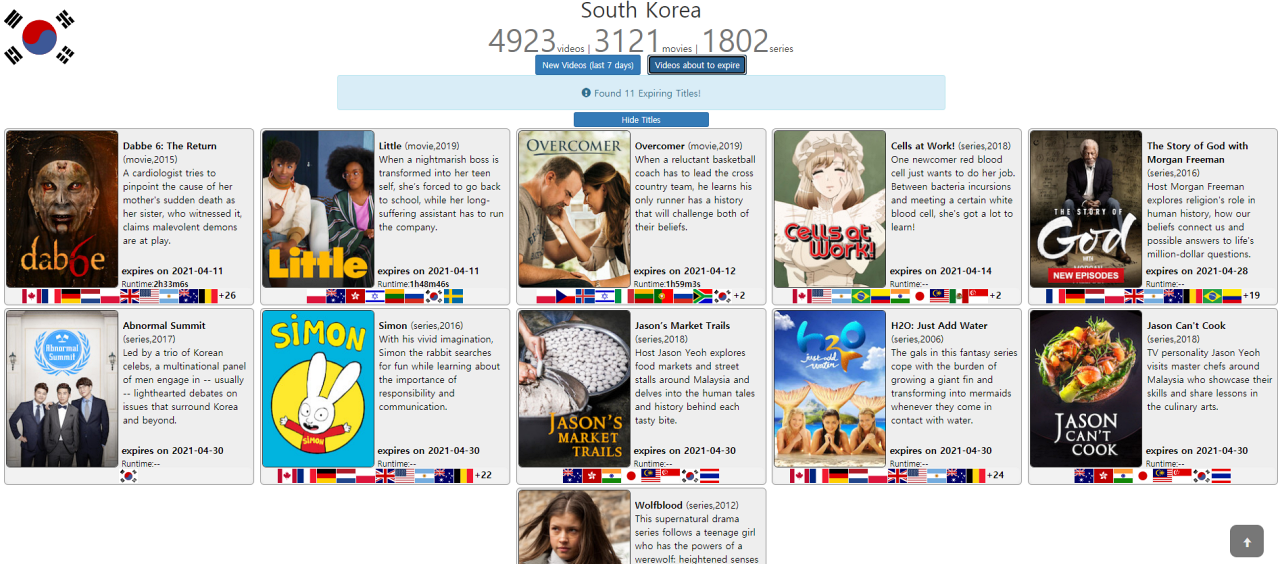This screenshot has width=1280, height=564.
Task: Click the Overcomer title link
Action: [x=660, y=146]
